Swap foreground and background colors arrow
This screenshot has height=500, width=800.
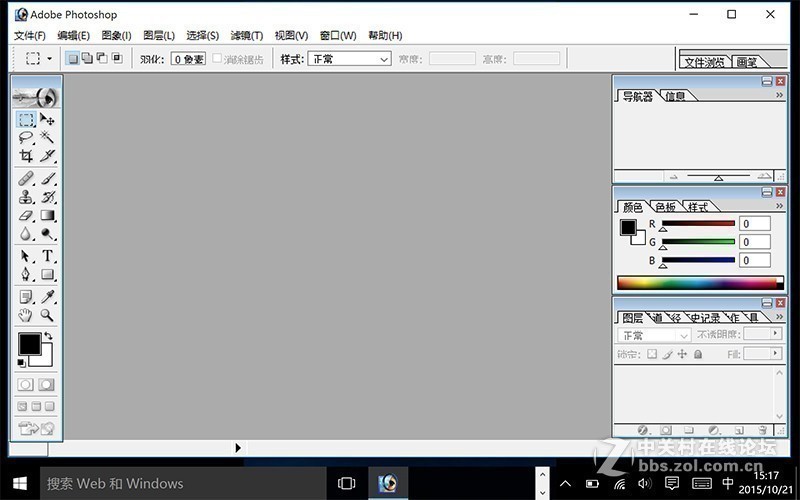click(x=48, y=336)
